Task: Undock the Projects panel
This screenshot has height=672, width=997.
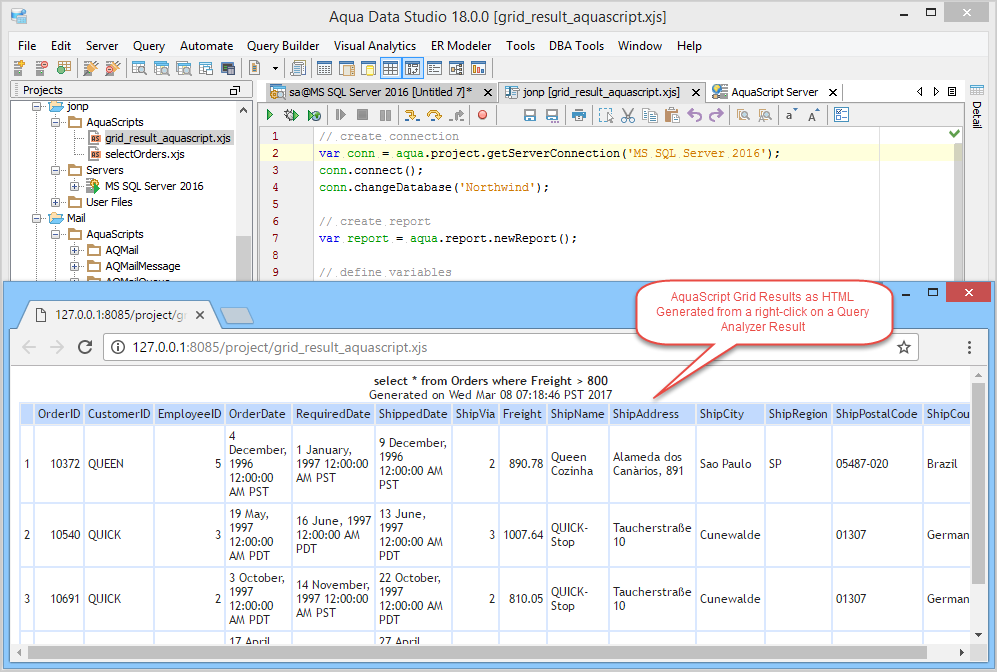Action: (x=234, y=90)
